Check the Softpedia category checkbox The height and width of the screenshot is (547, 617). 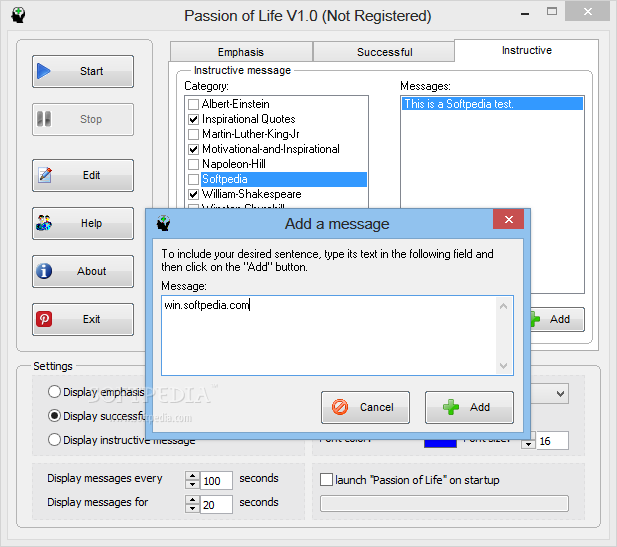pos(193,179)
